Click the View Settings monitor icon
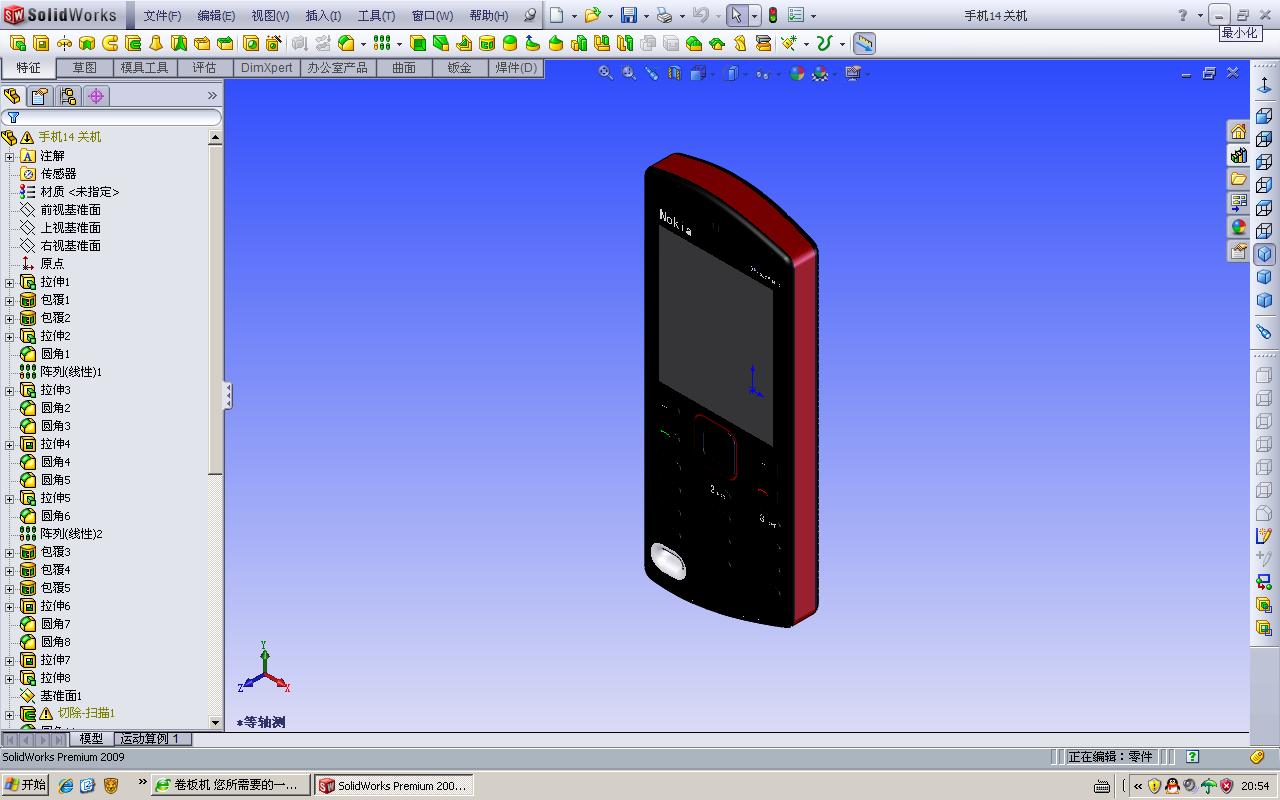Screen dimensions: 1280x800 tap(853, 73)
